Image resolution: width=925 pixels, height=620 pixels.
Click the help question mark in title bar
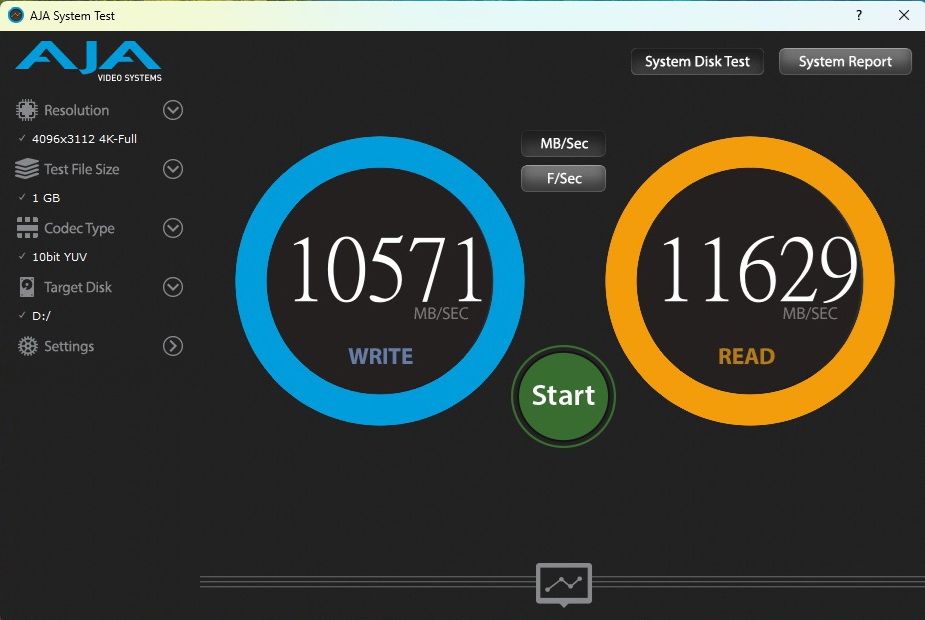click(x=859, y=15)
